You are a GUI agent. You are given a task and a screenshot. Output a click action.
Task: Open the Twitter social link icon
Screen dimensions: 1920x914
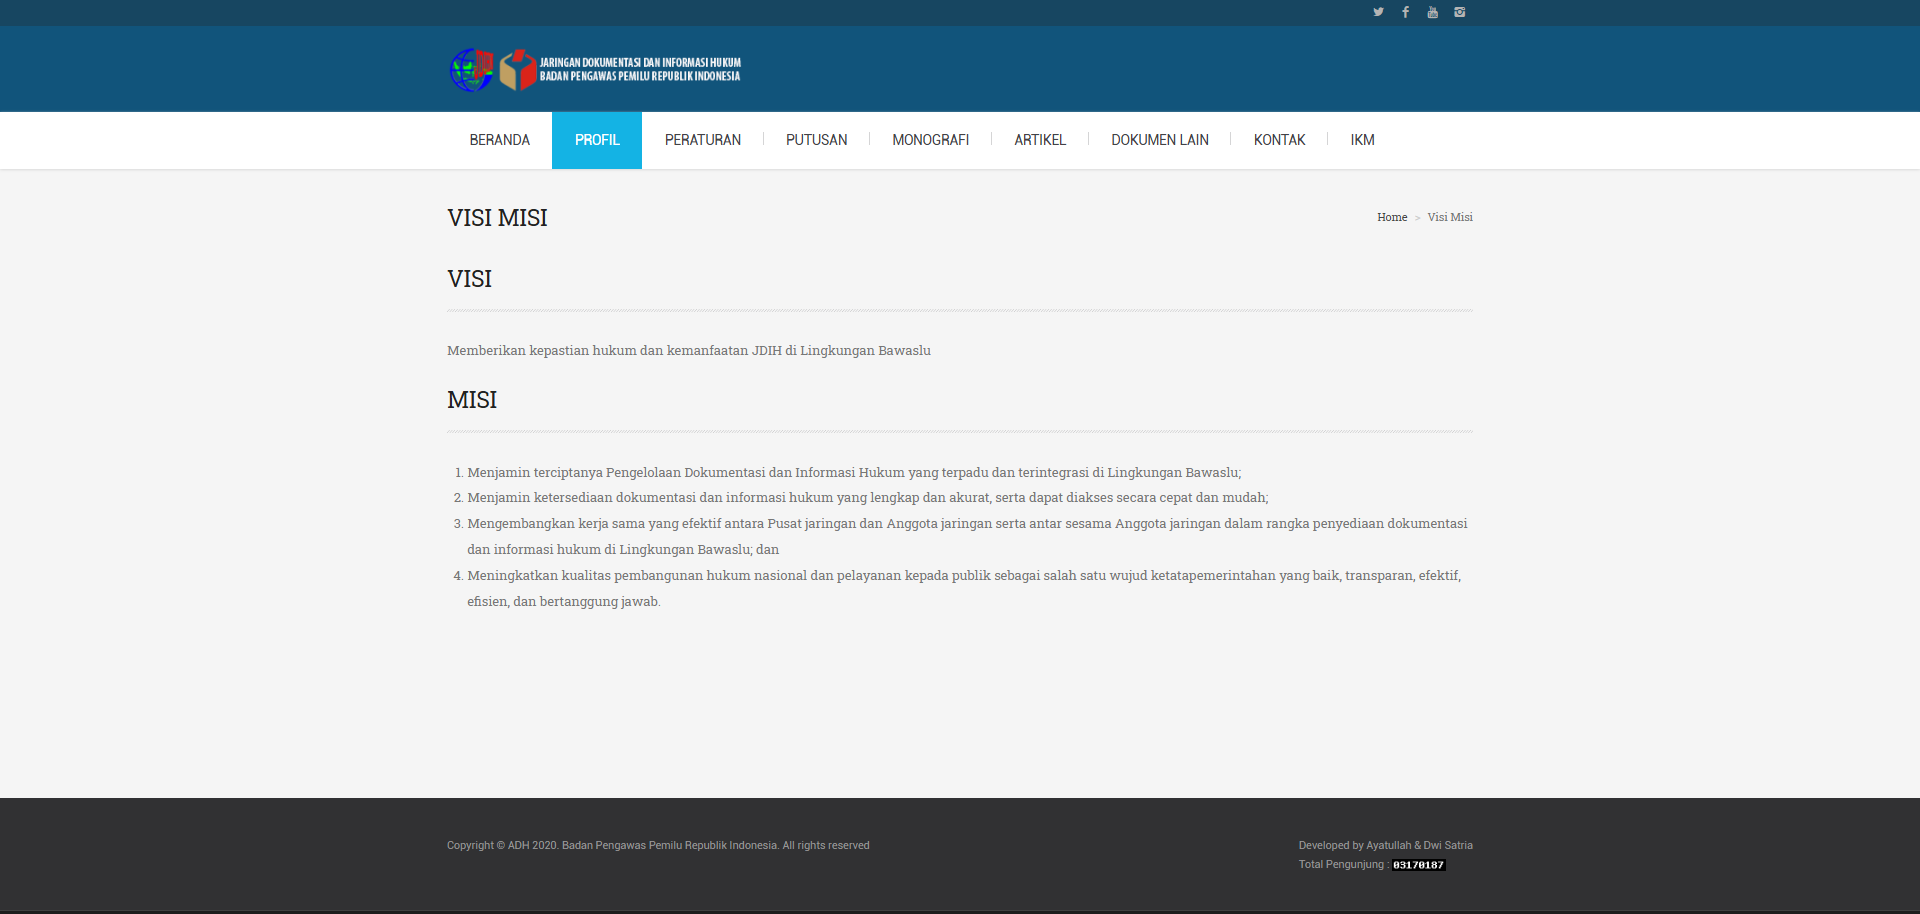click(x=1378, y=12)
